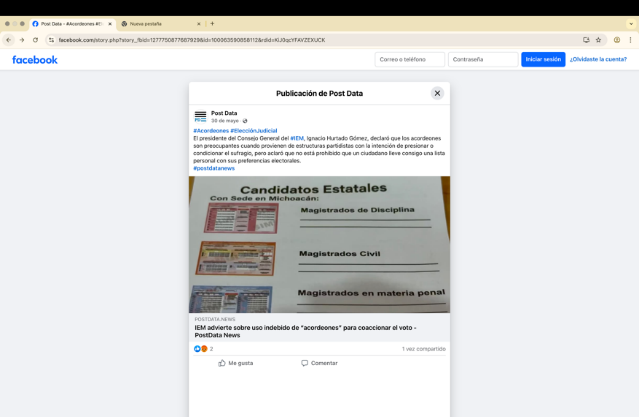Reload the current page
Viewport: 639px width, 417px height.
pyautogui.click(x=35, y=40)
